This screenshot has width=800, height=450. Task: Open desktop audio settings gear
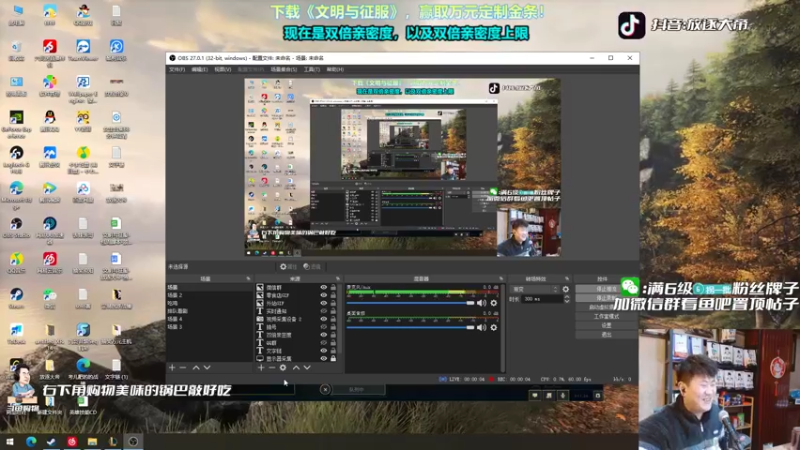493,328
